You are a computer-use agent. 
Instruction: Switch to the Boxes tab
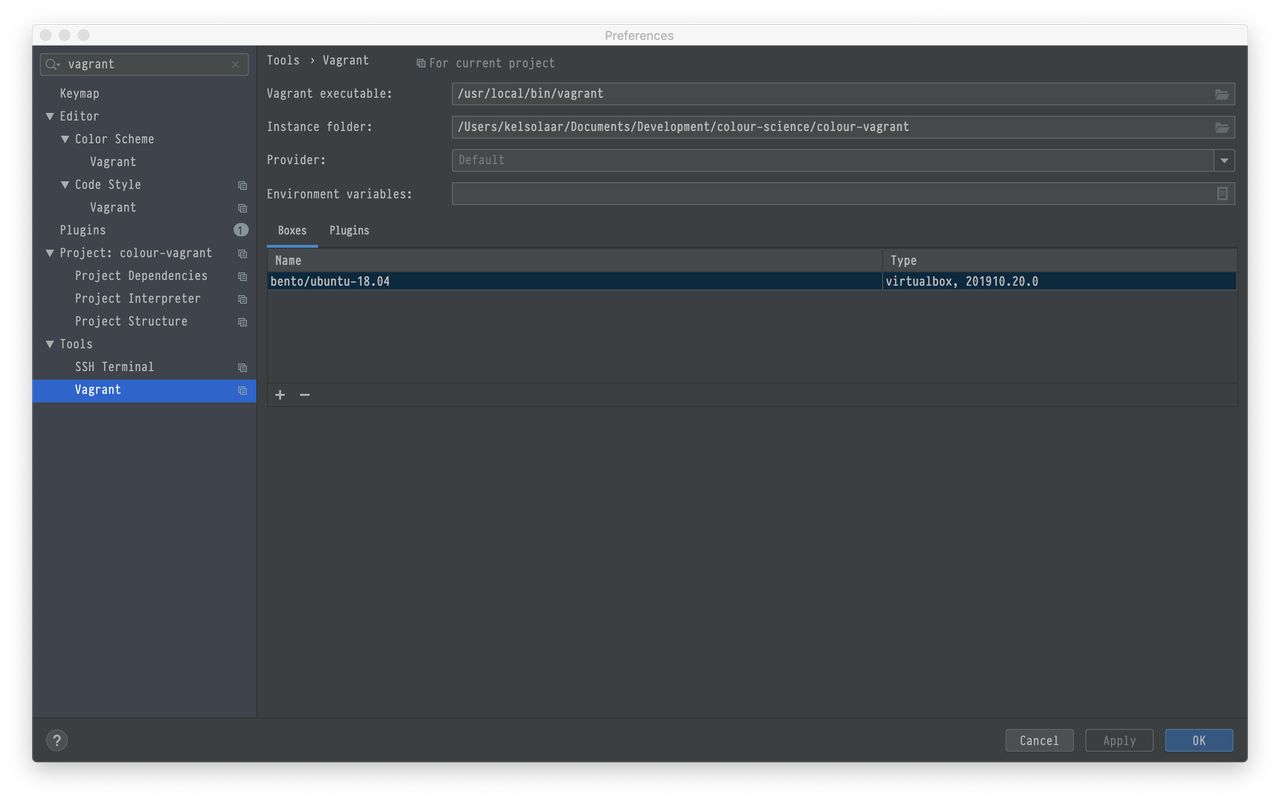pyautogui.click(x=292, y=231)
